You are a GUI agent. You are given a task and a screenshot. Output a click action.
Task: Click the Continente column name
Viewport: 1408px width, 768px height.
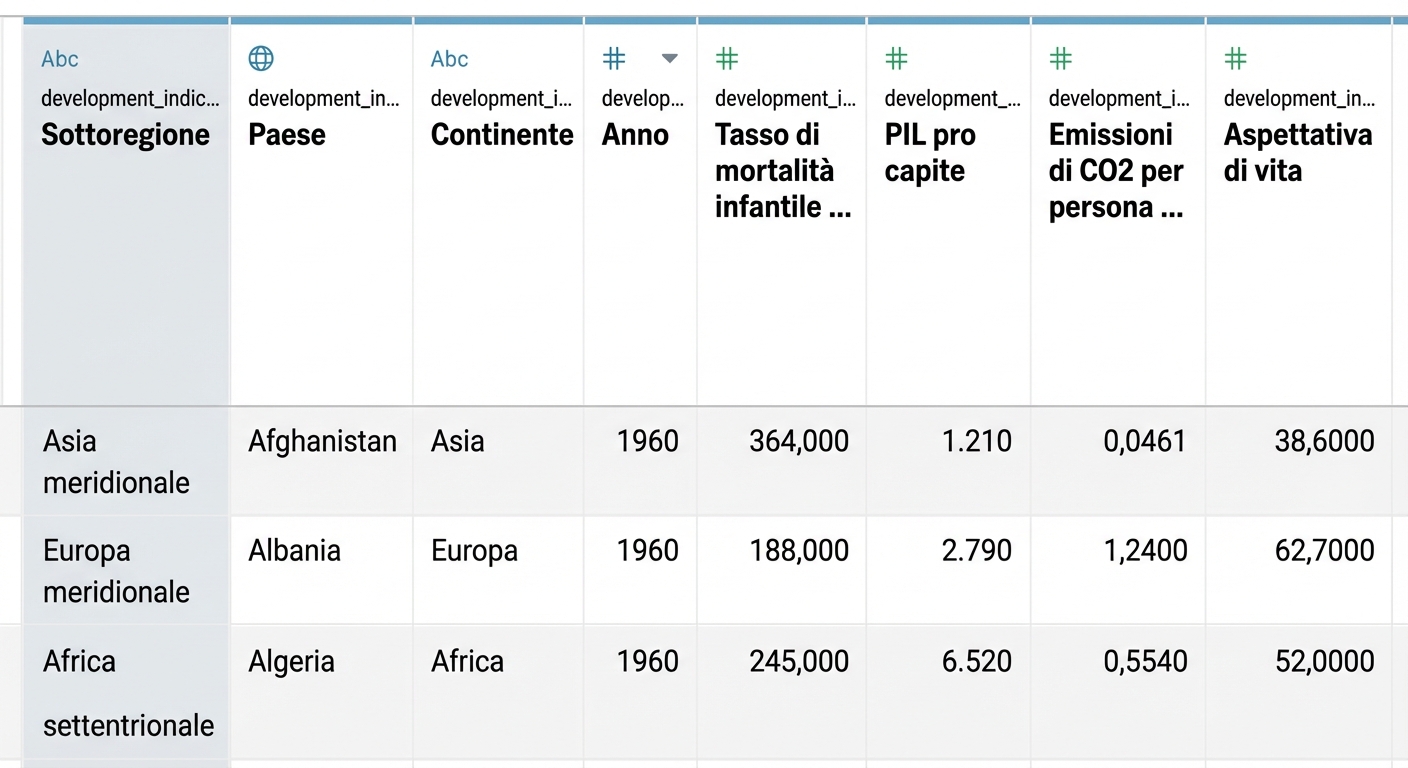pyautogui.click(x=502, y=135)
